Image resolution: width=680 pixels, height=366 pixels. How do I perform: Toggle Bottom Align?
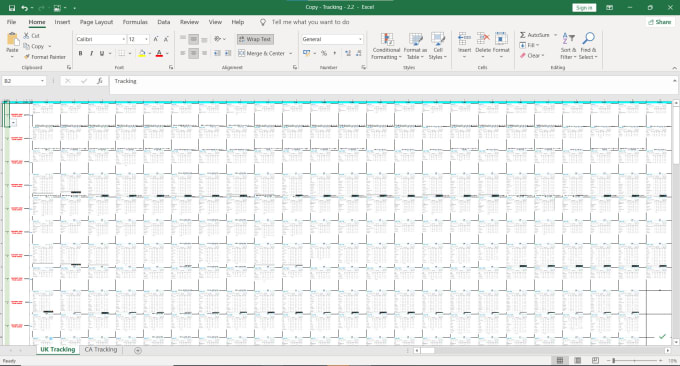[204, 39]
